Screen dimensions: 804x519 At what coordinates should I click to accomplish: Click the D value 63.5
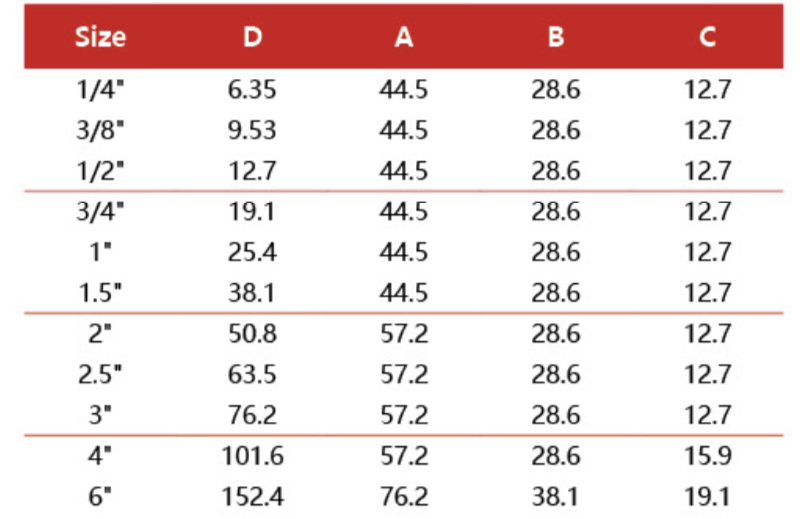252,376
